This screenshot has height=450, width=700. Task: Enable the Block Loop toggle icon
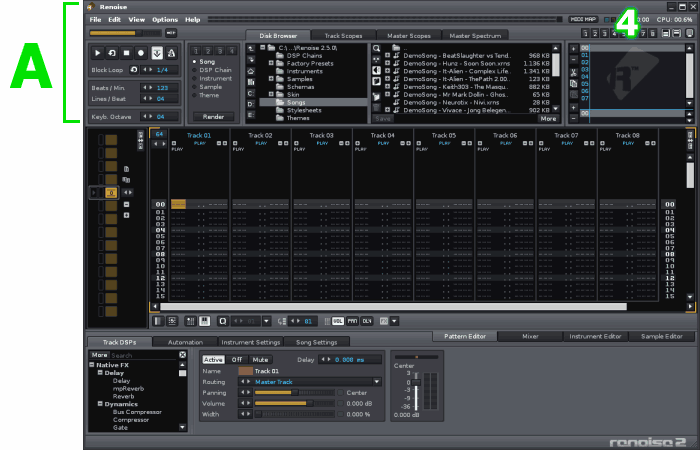pyautogui.click(x=133, y=70)
